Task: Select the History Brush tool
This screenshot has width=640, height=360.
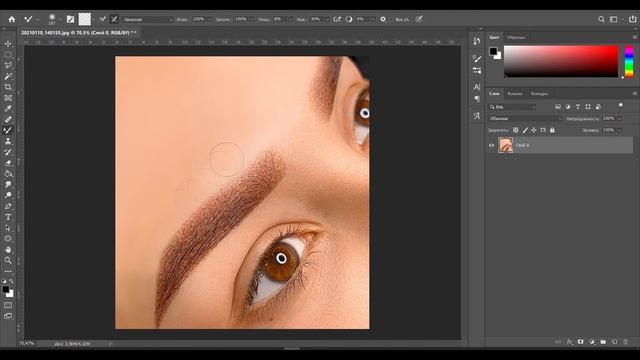Action: [8, 152]
